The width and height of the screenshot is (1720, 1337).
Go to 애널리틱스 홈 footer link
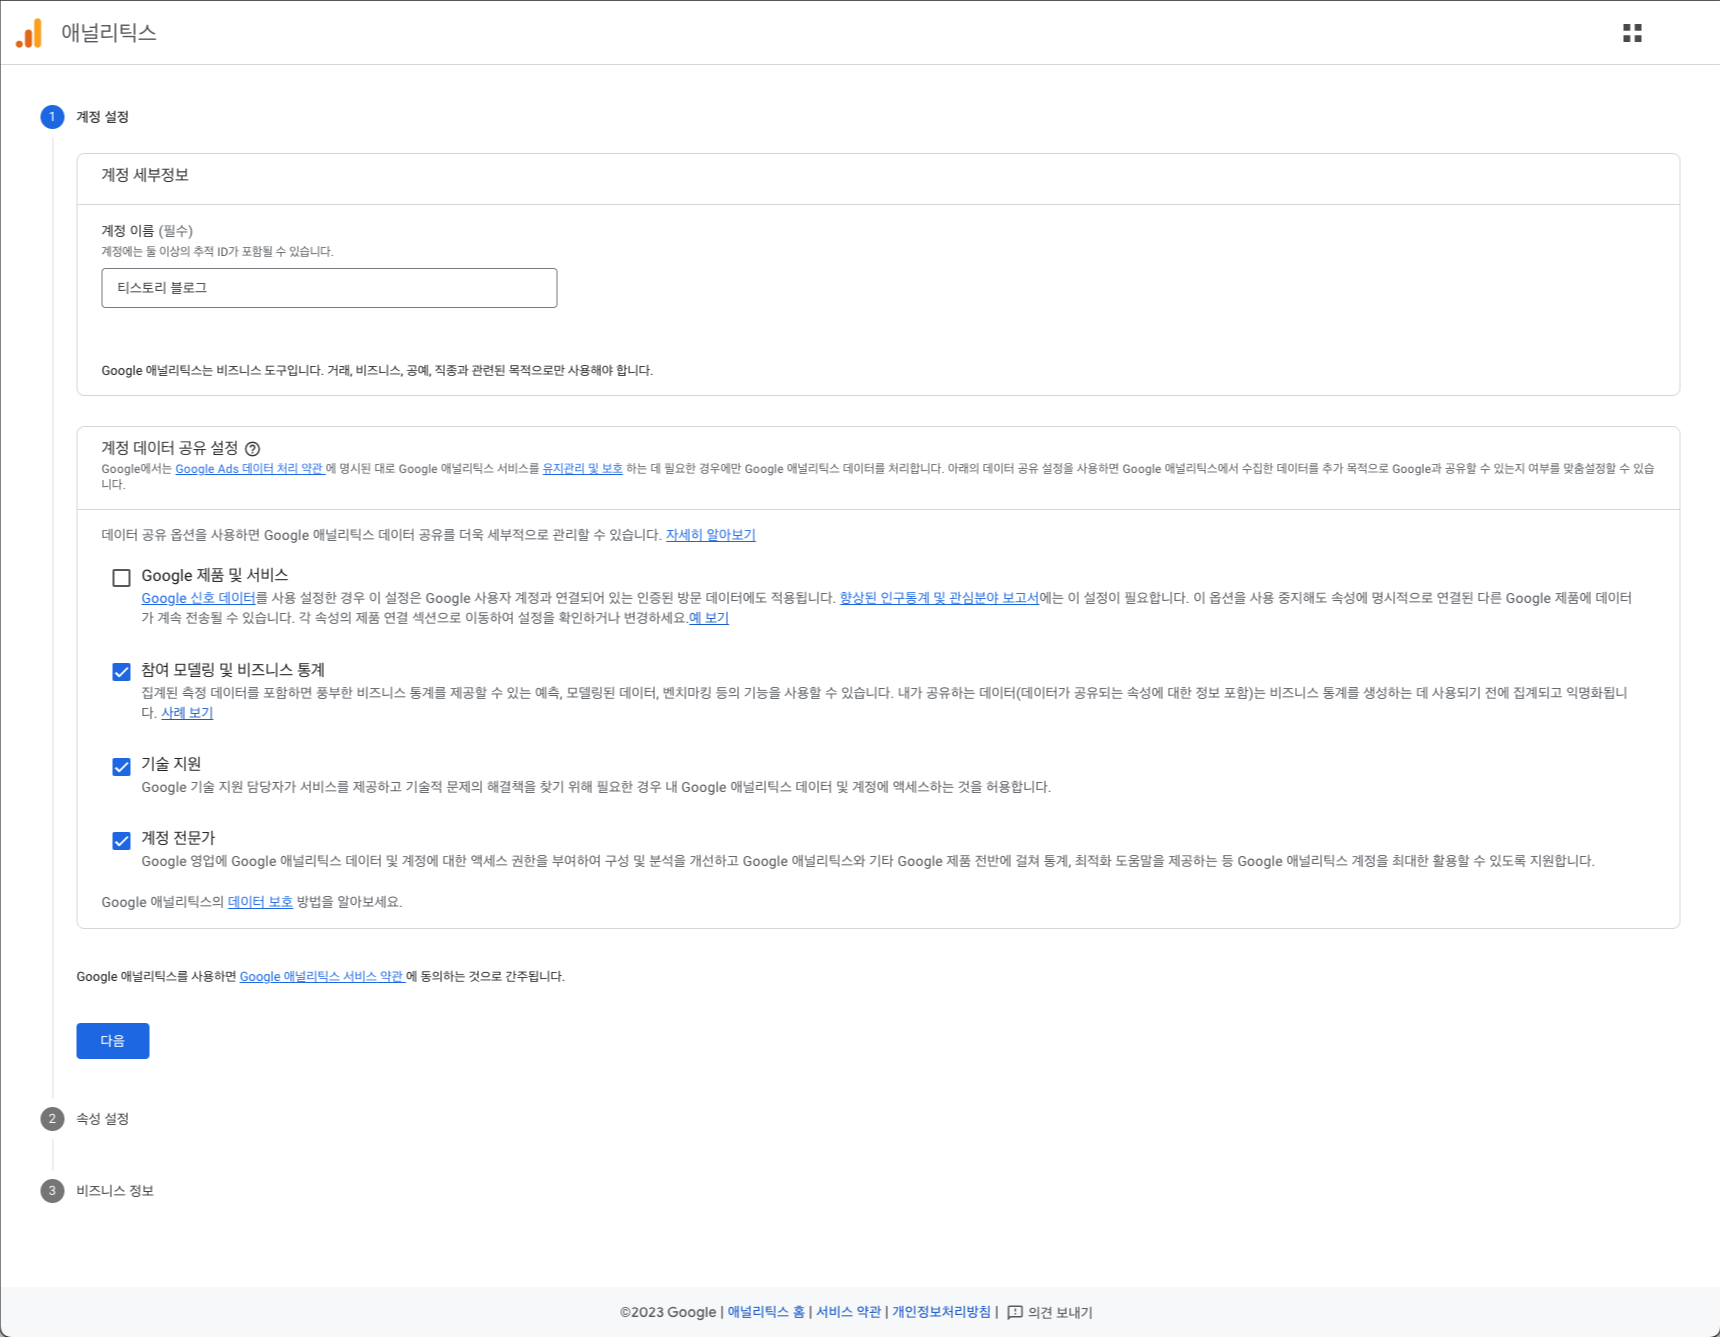[x=766, y=1312]
